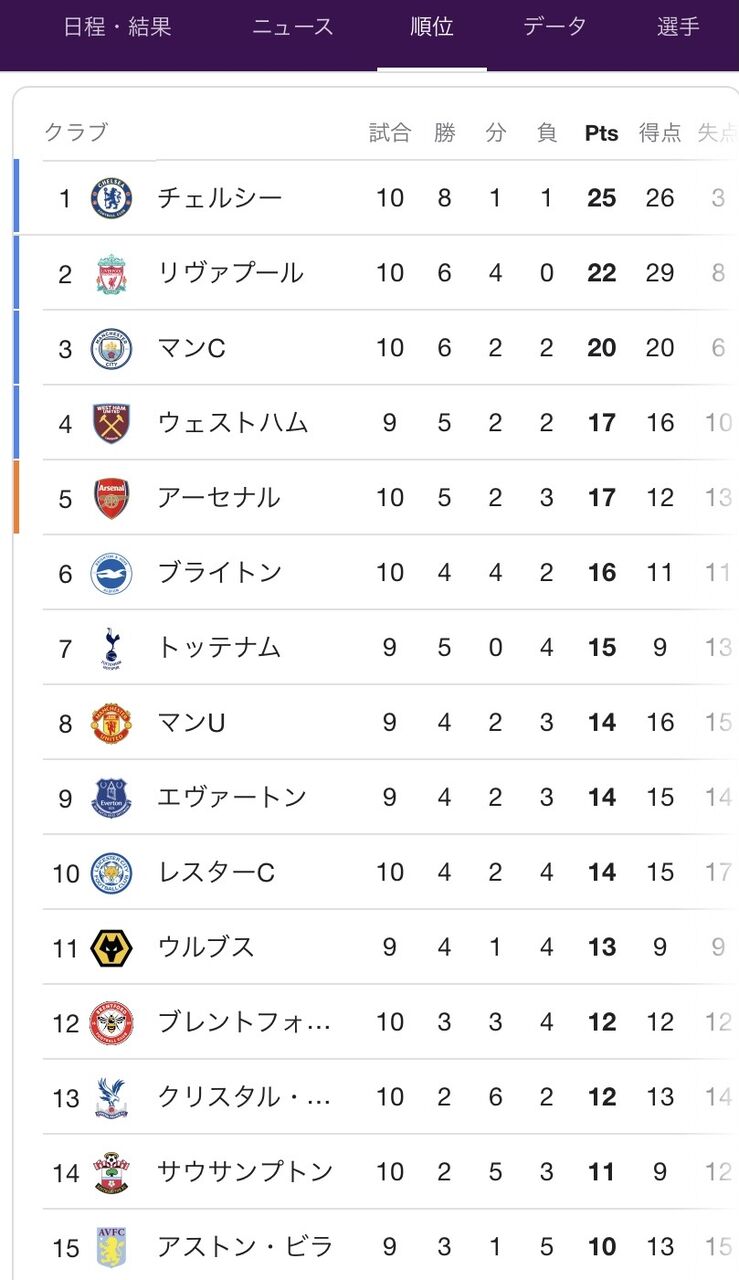Open the レスターC team link

click(x=216, y=872)
